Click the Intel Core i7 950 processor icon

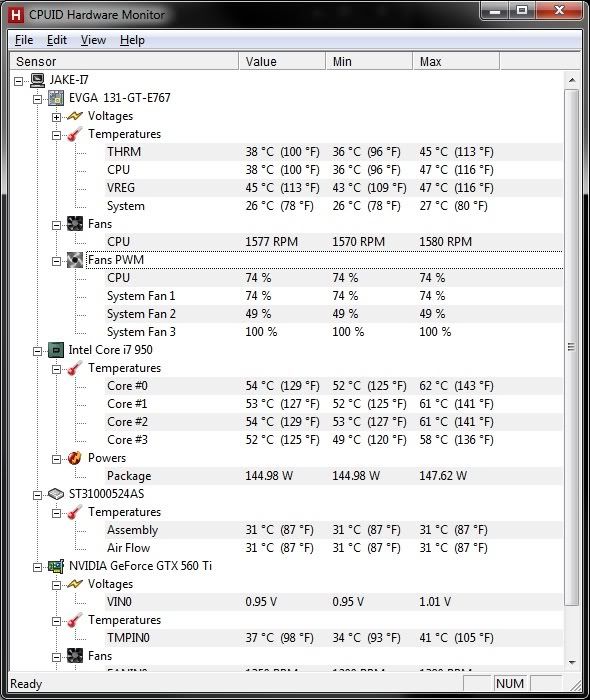(56, 350)
